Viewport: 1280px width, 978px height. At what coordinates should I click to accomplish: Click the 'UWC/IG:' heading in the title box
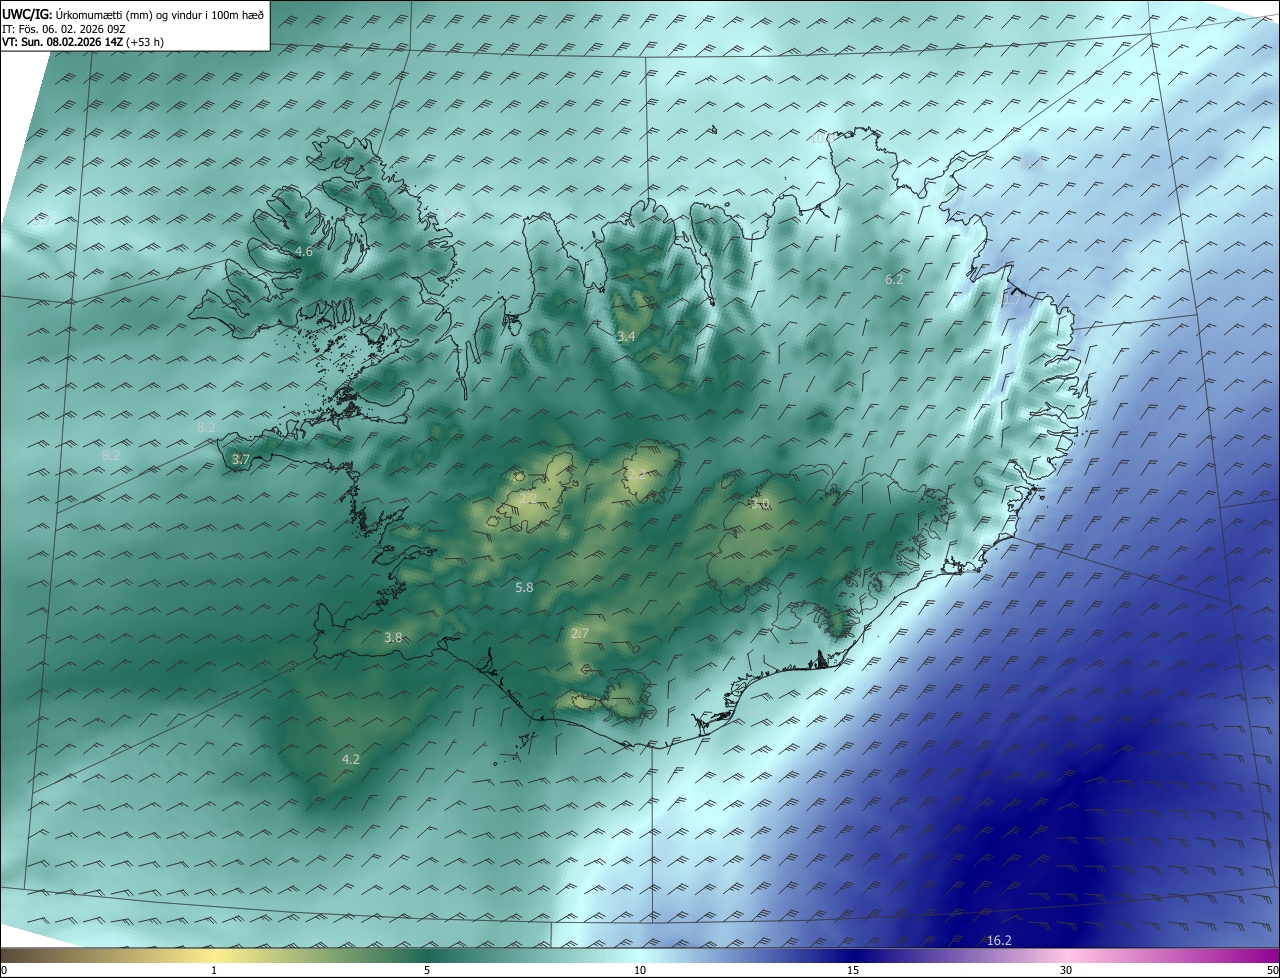pyautogui.click(x=27, y=14)
